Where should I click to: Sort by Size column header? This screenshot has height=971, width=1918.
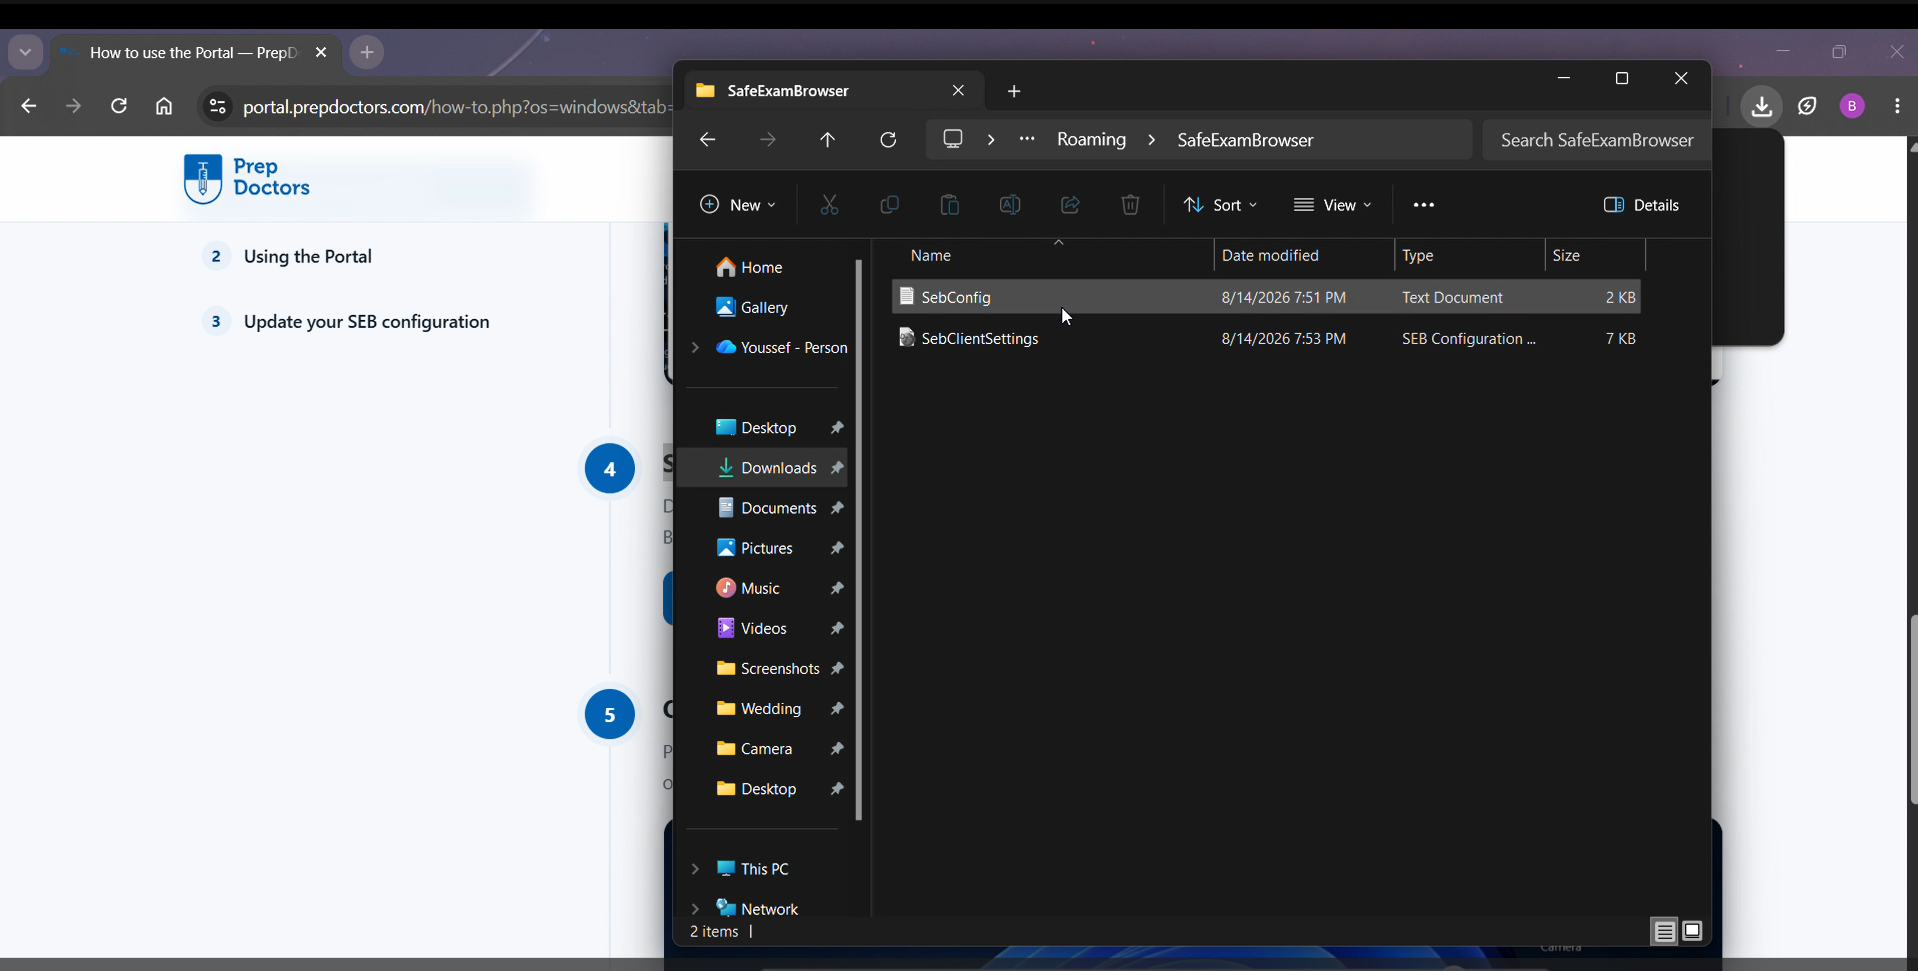(1594, 255)
